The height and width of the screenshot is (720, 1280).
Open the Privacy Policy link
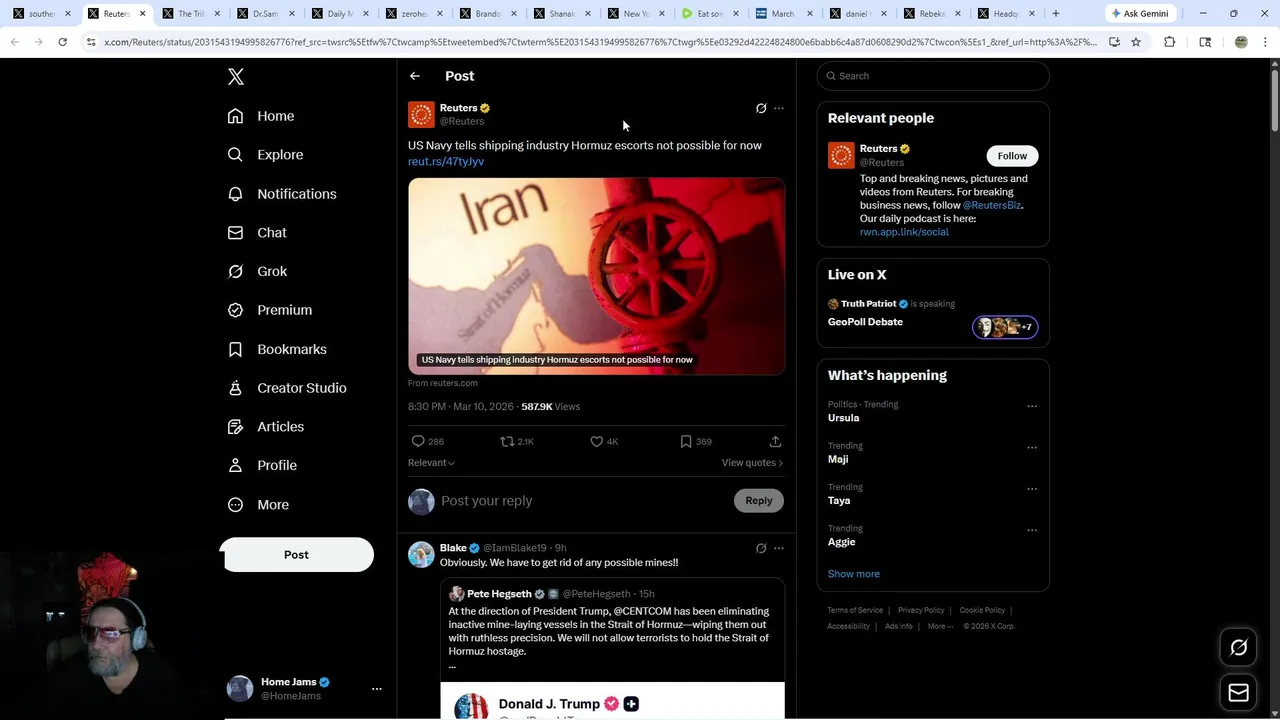921,610
